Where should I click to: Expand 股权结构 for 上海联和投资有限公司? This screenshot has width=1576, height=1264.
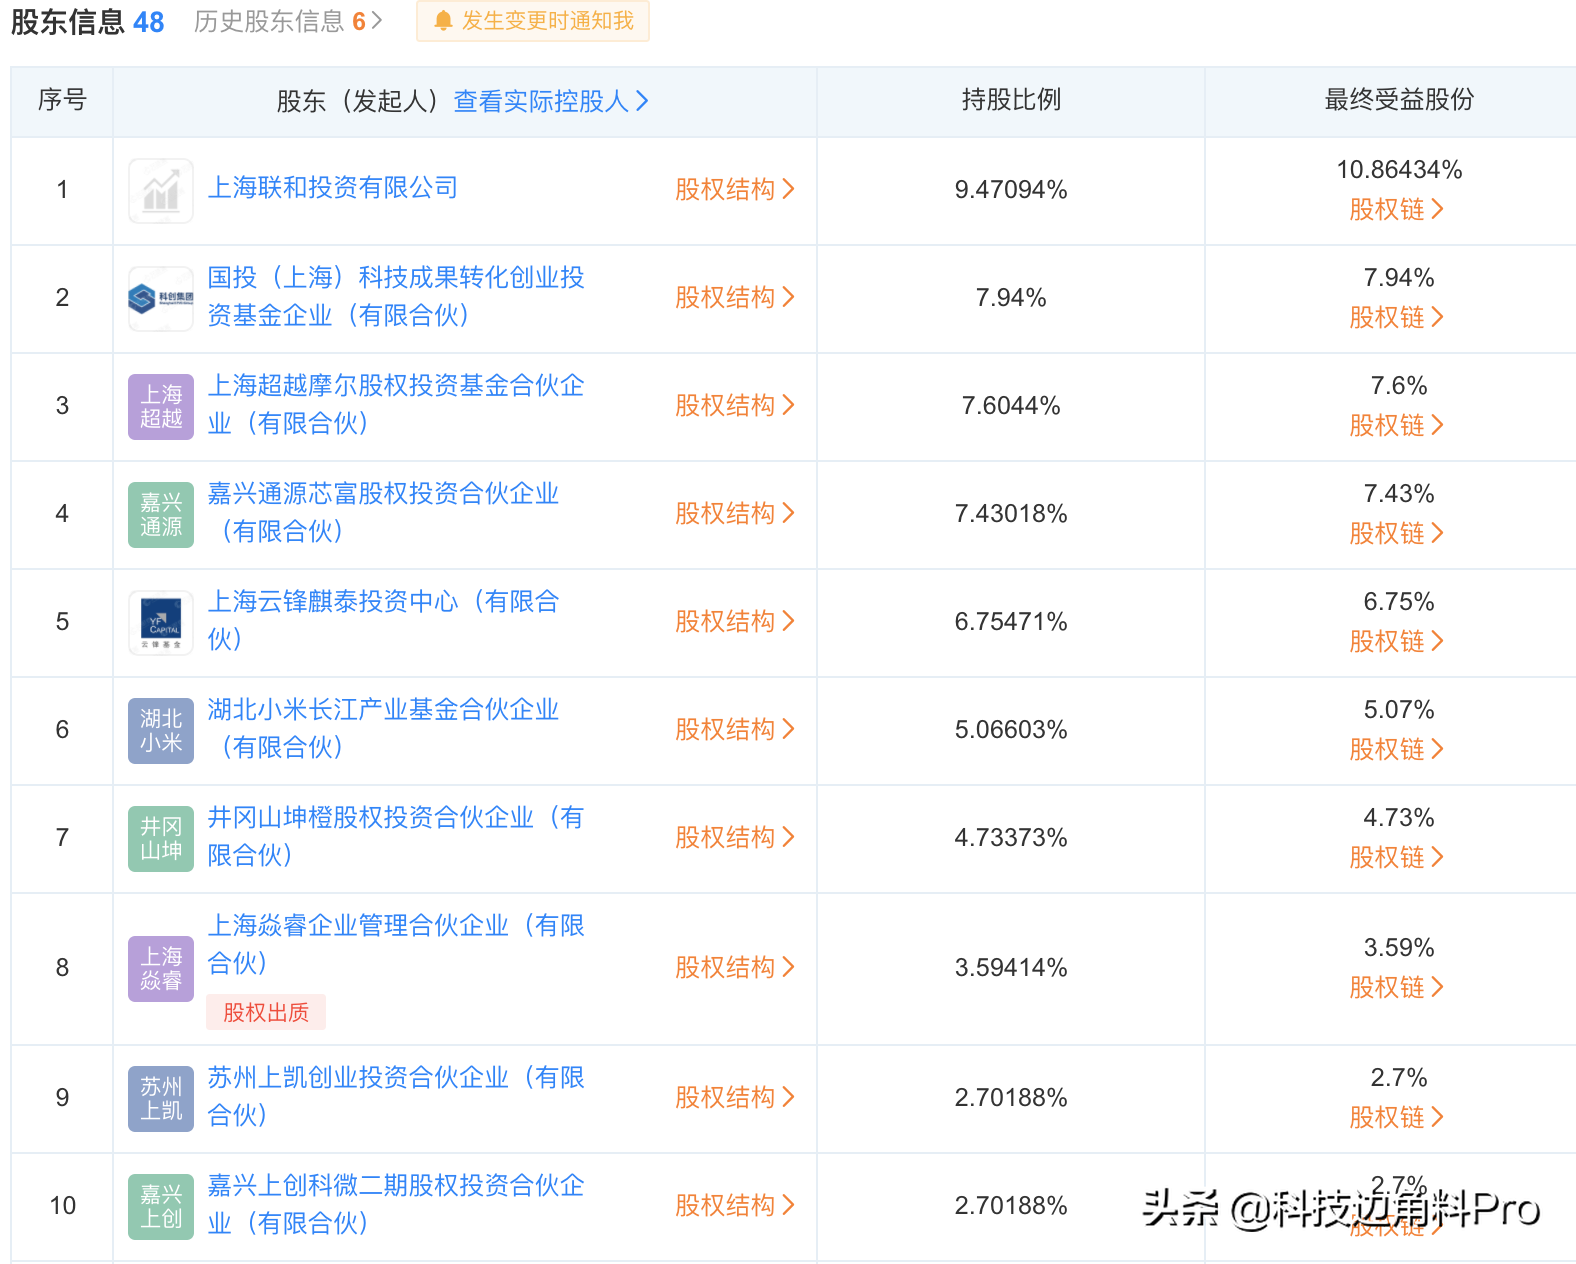[735, 189]
